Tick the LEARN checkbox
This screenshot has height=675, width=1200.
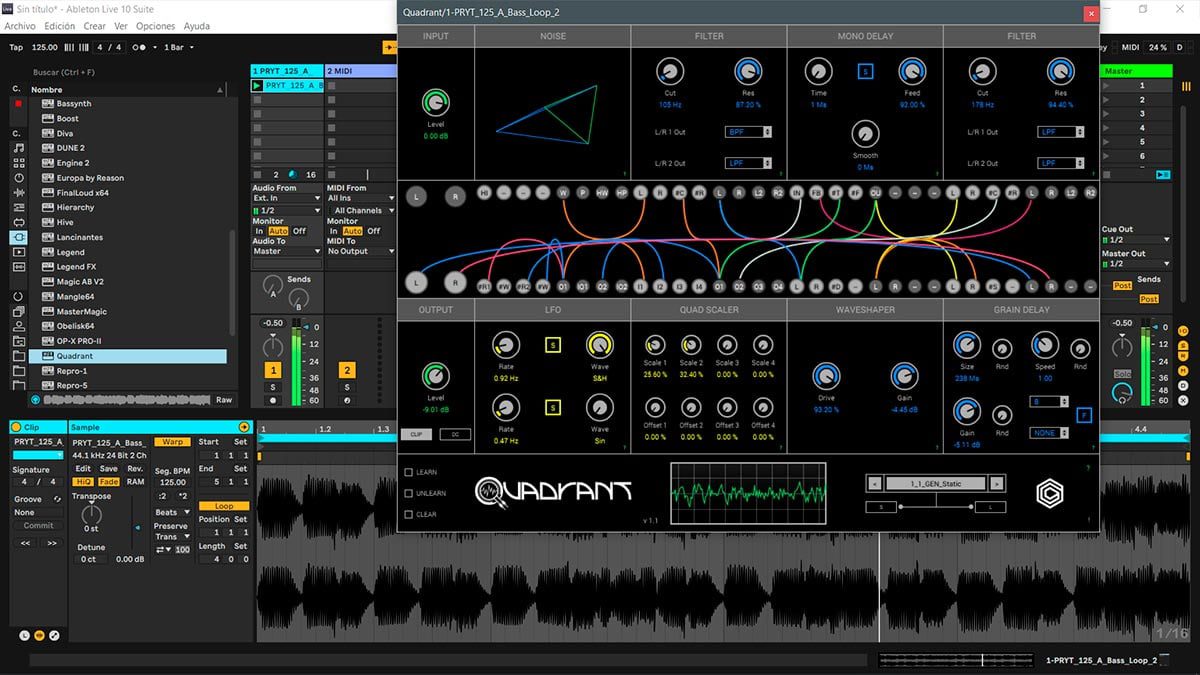click(408, 472)
